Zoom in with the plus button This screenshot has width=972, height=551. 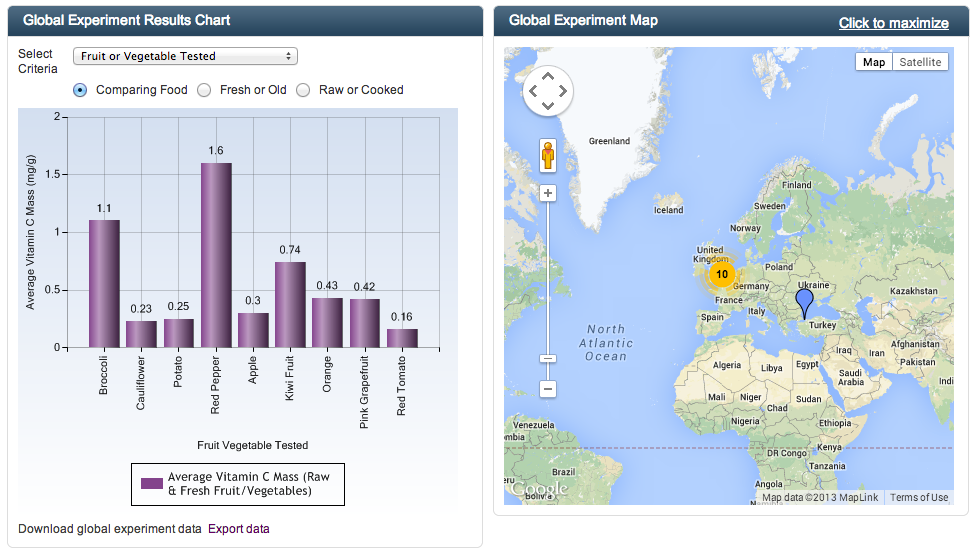click(548, 193)
